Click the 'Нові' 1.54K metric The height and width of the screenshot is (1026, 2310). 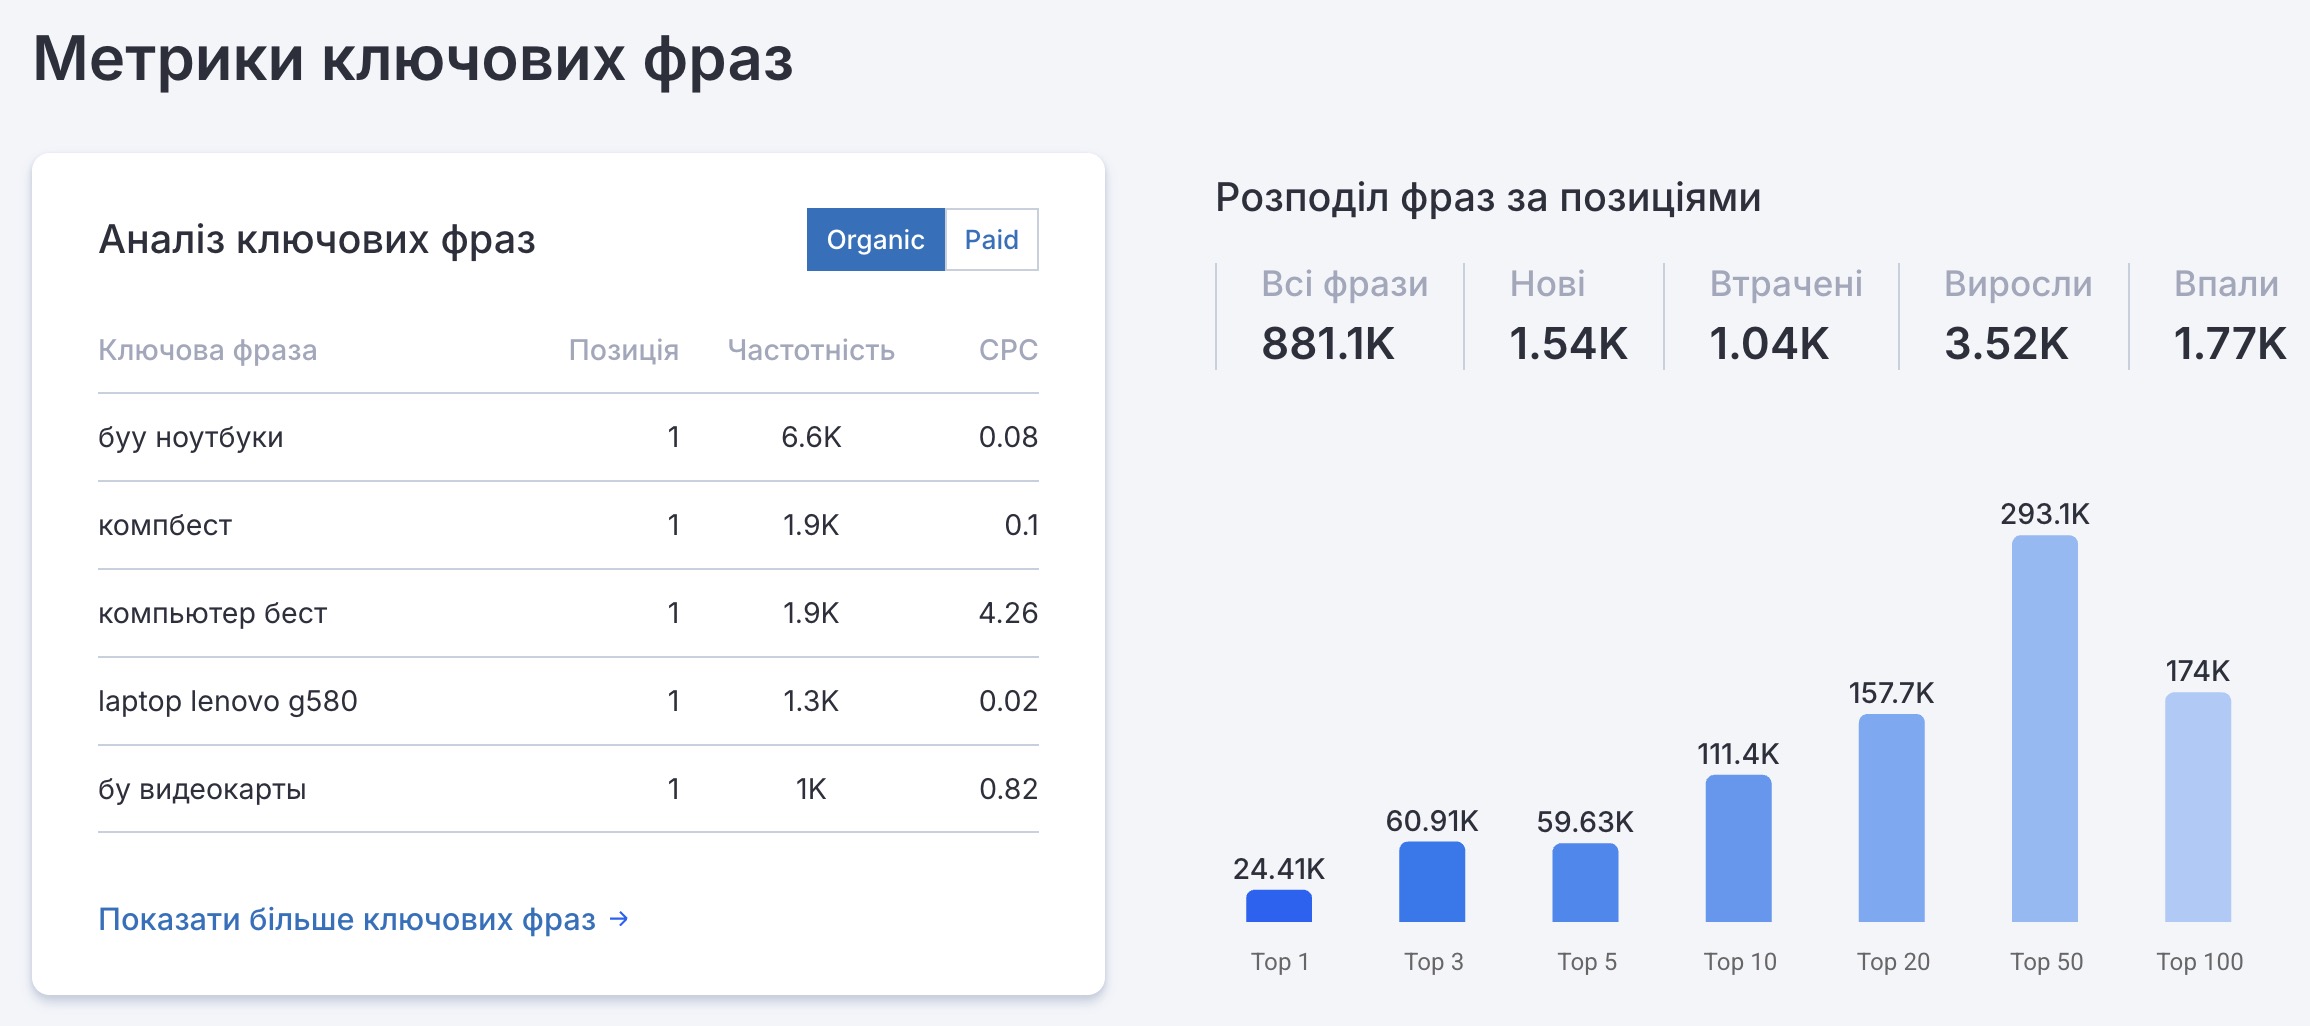coord(1566,316)
